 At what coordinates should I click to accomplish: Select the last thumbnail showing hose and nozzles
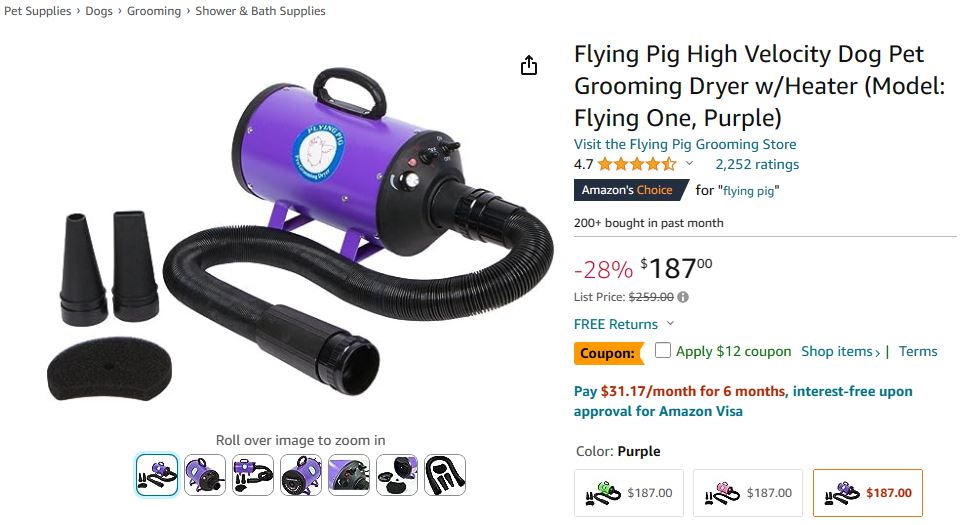click(445, 475)
